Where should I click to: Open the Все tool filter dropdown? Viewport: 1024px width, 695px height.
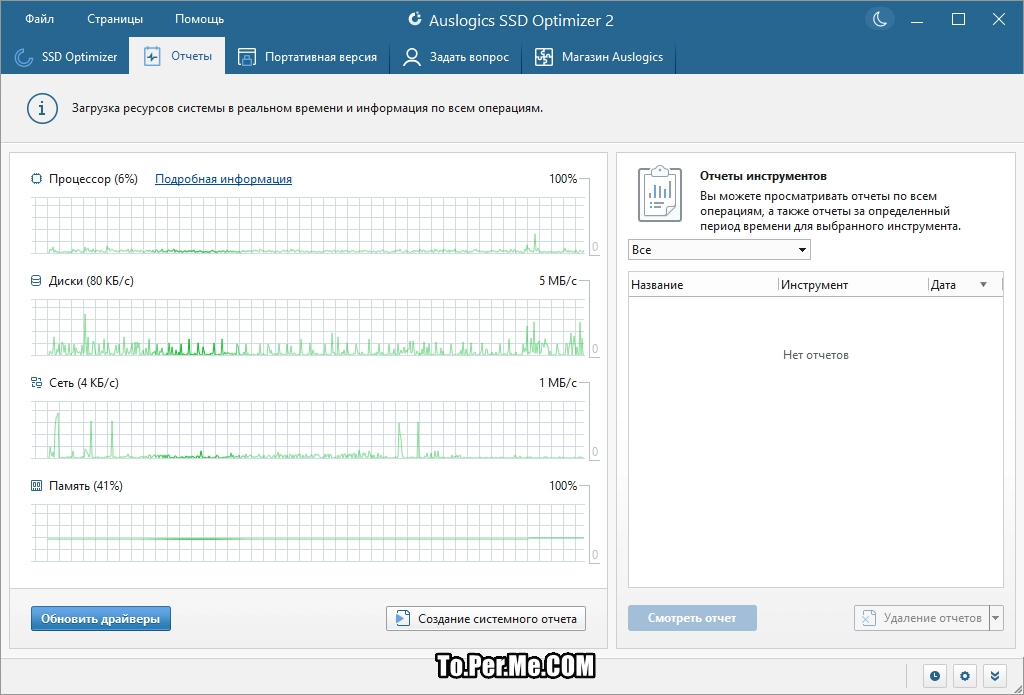coord(719,250)
